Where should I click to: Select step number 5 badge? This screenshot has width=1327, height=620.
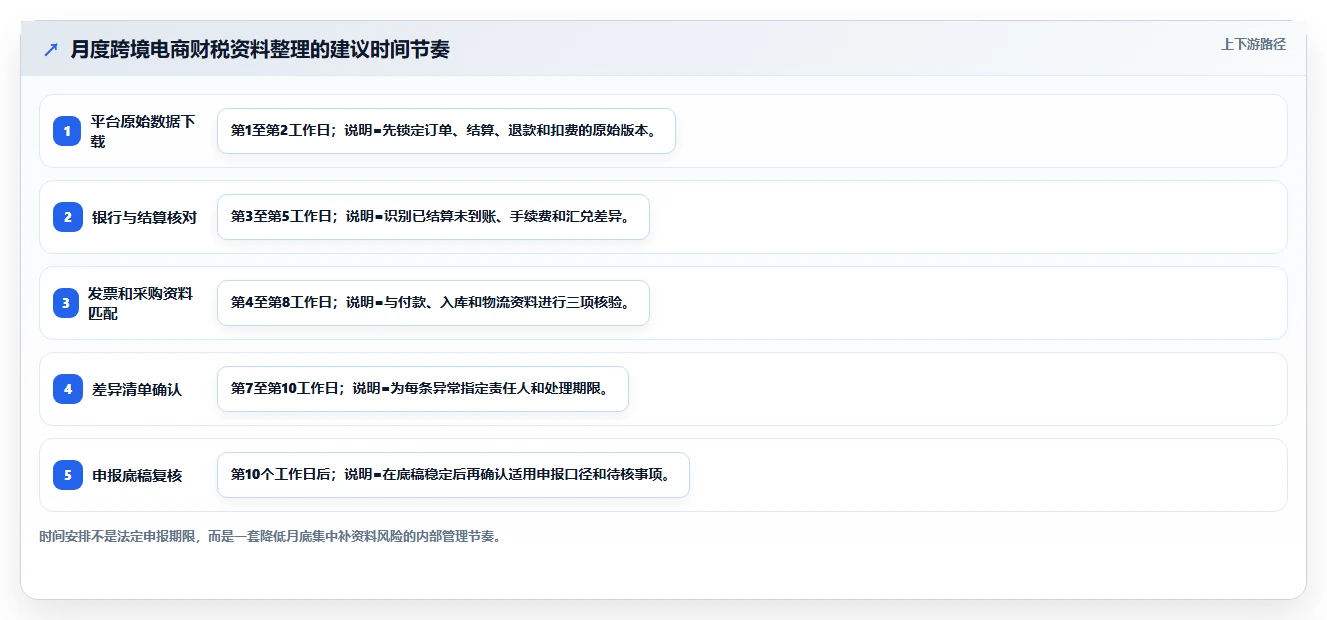pos(68,475)
